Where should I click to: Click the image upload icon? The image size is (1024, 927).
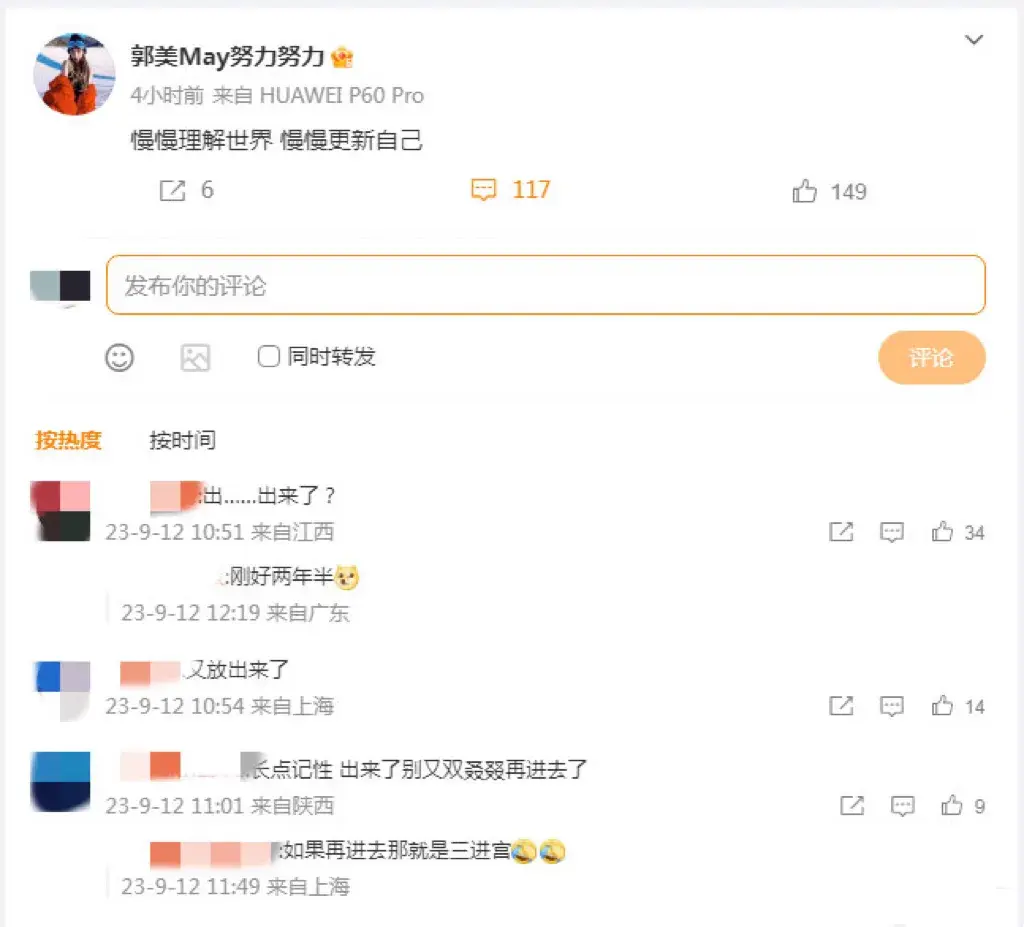(x=195, y=357)
